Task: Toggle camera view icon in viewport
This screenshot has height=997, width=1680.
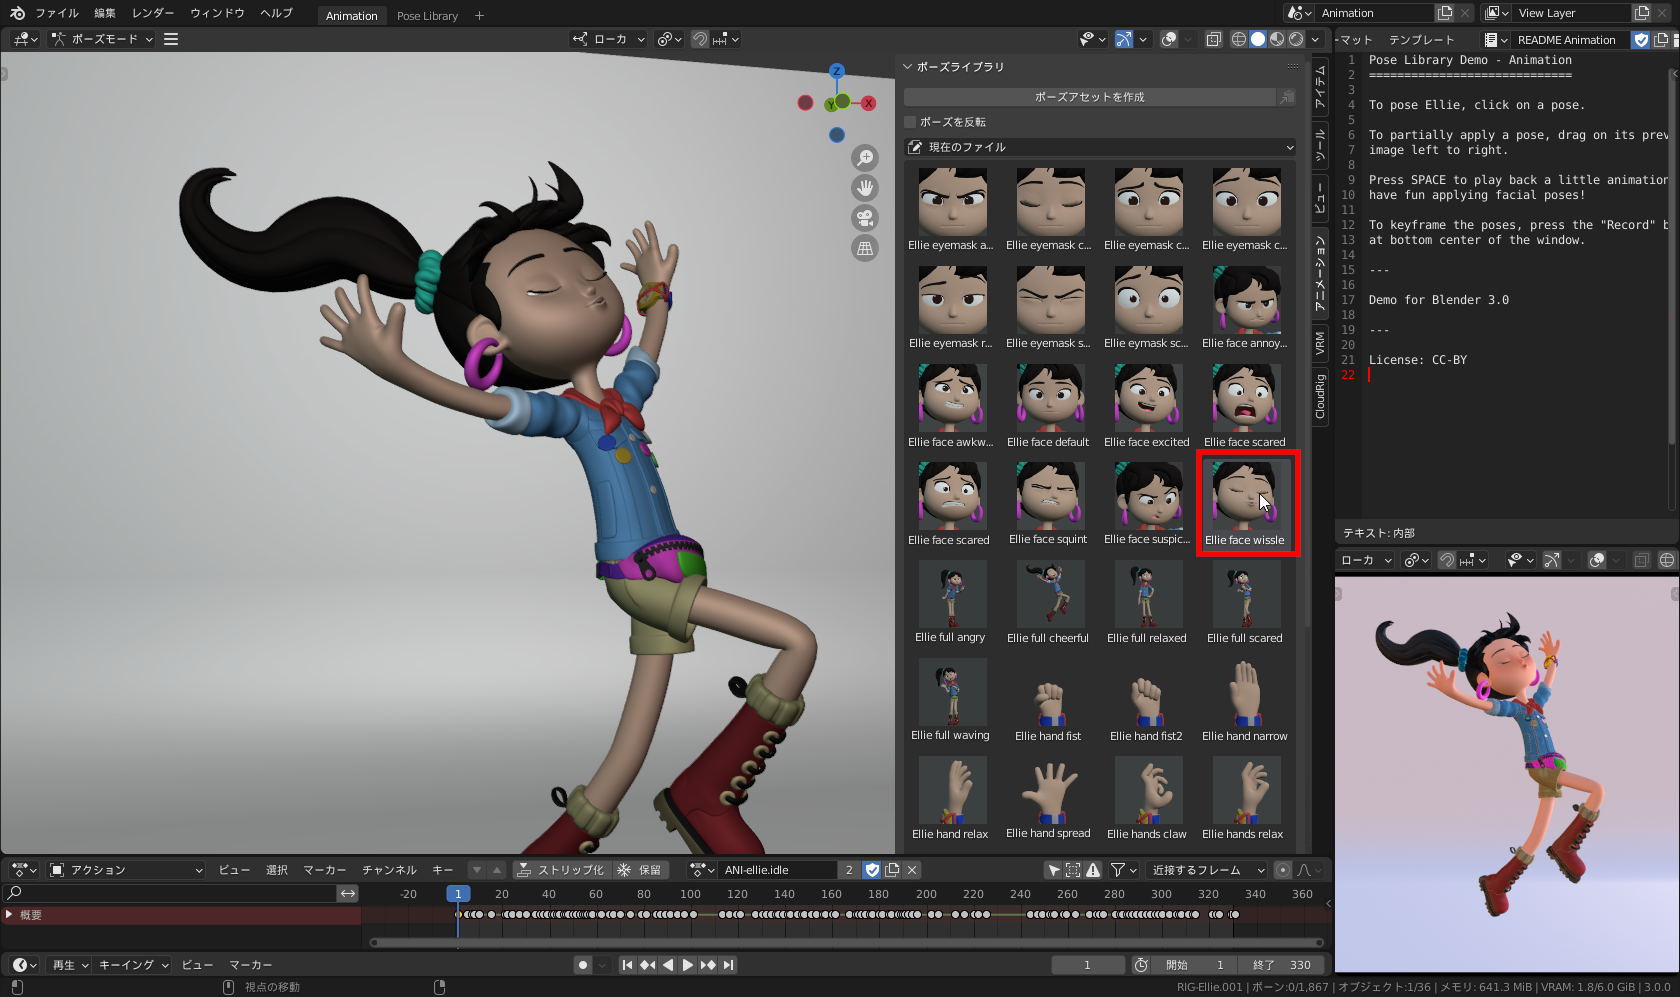Action: [x=865, y=218]
